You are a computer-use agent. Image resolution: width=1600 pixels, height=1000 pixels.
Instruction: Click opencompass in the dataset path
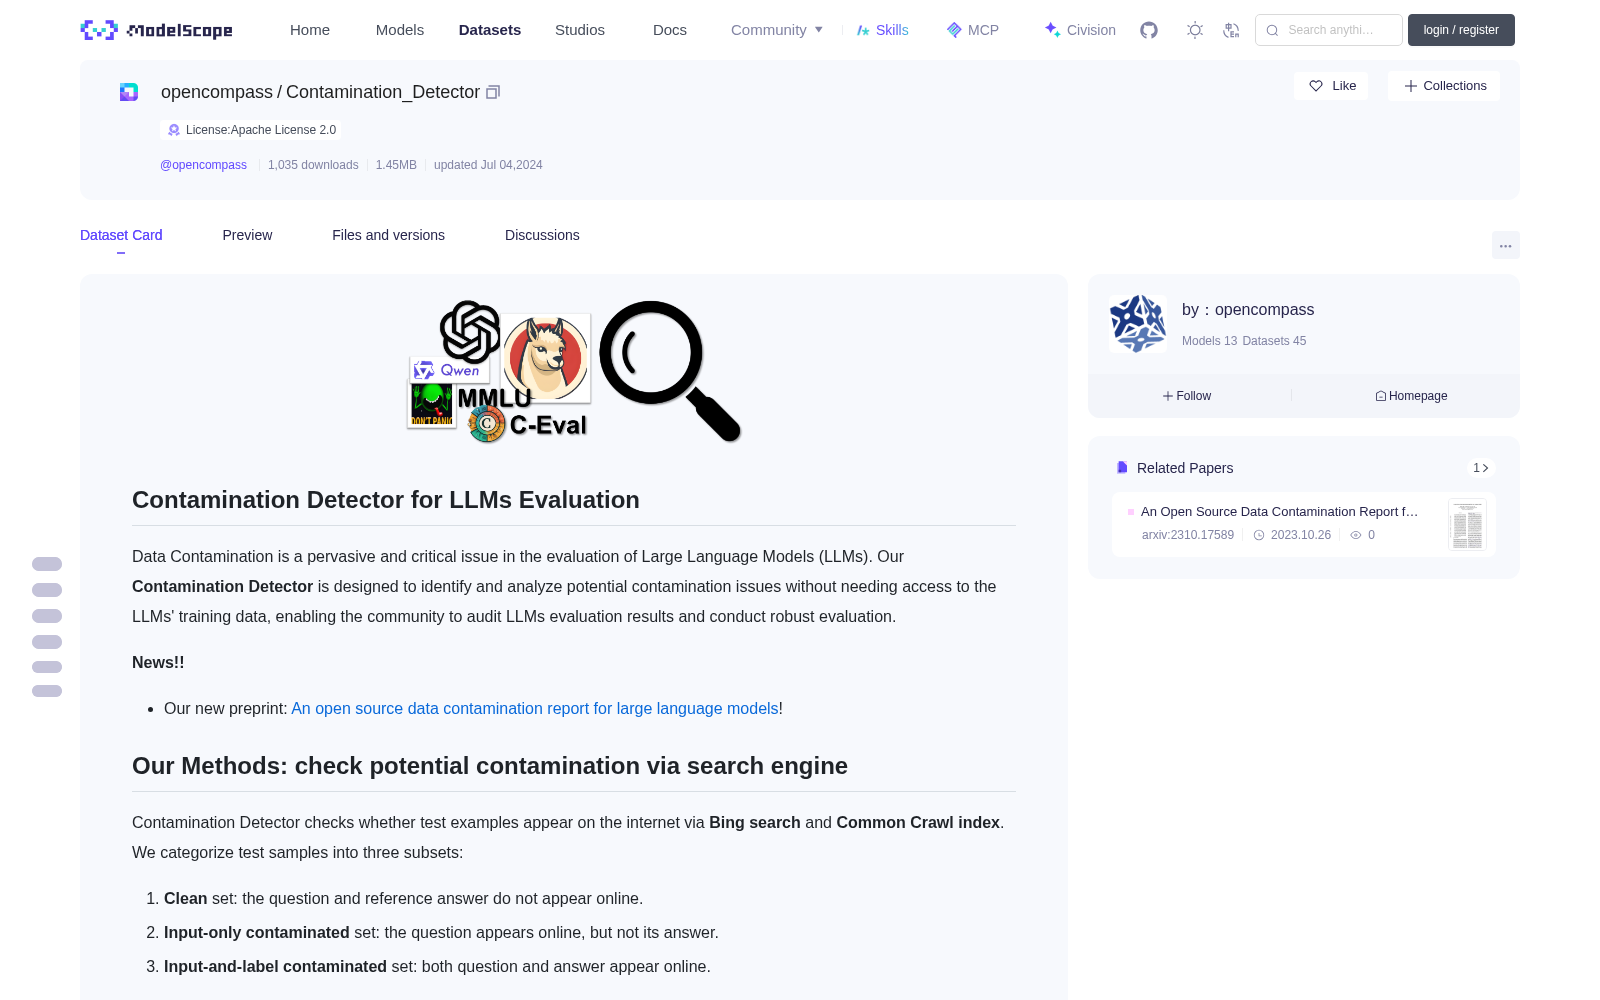217,92
